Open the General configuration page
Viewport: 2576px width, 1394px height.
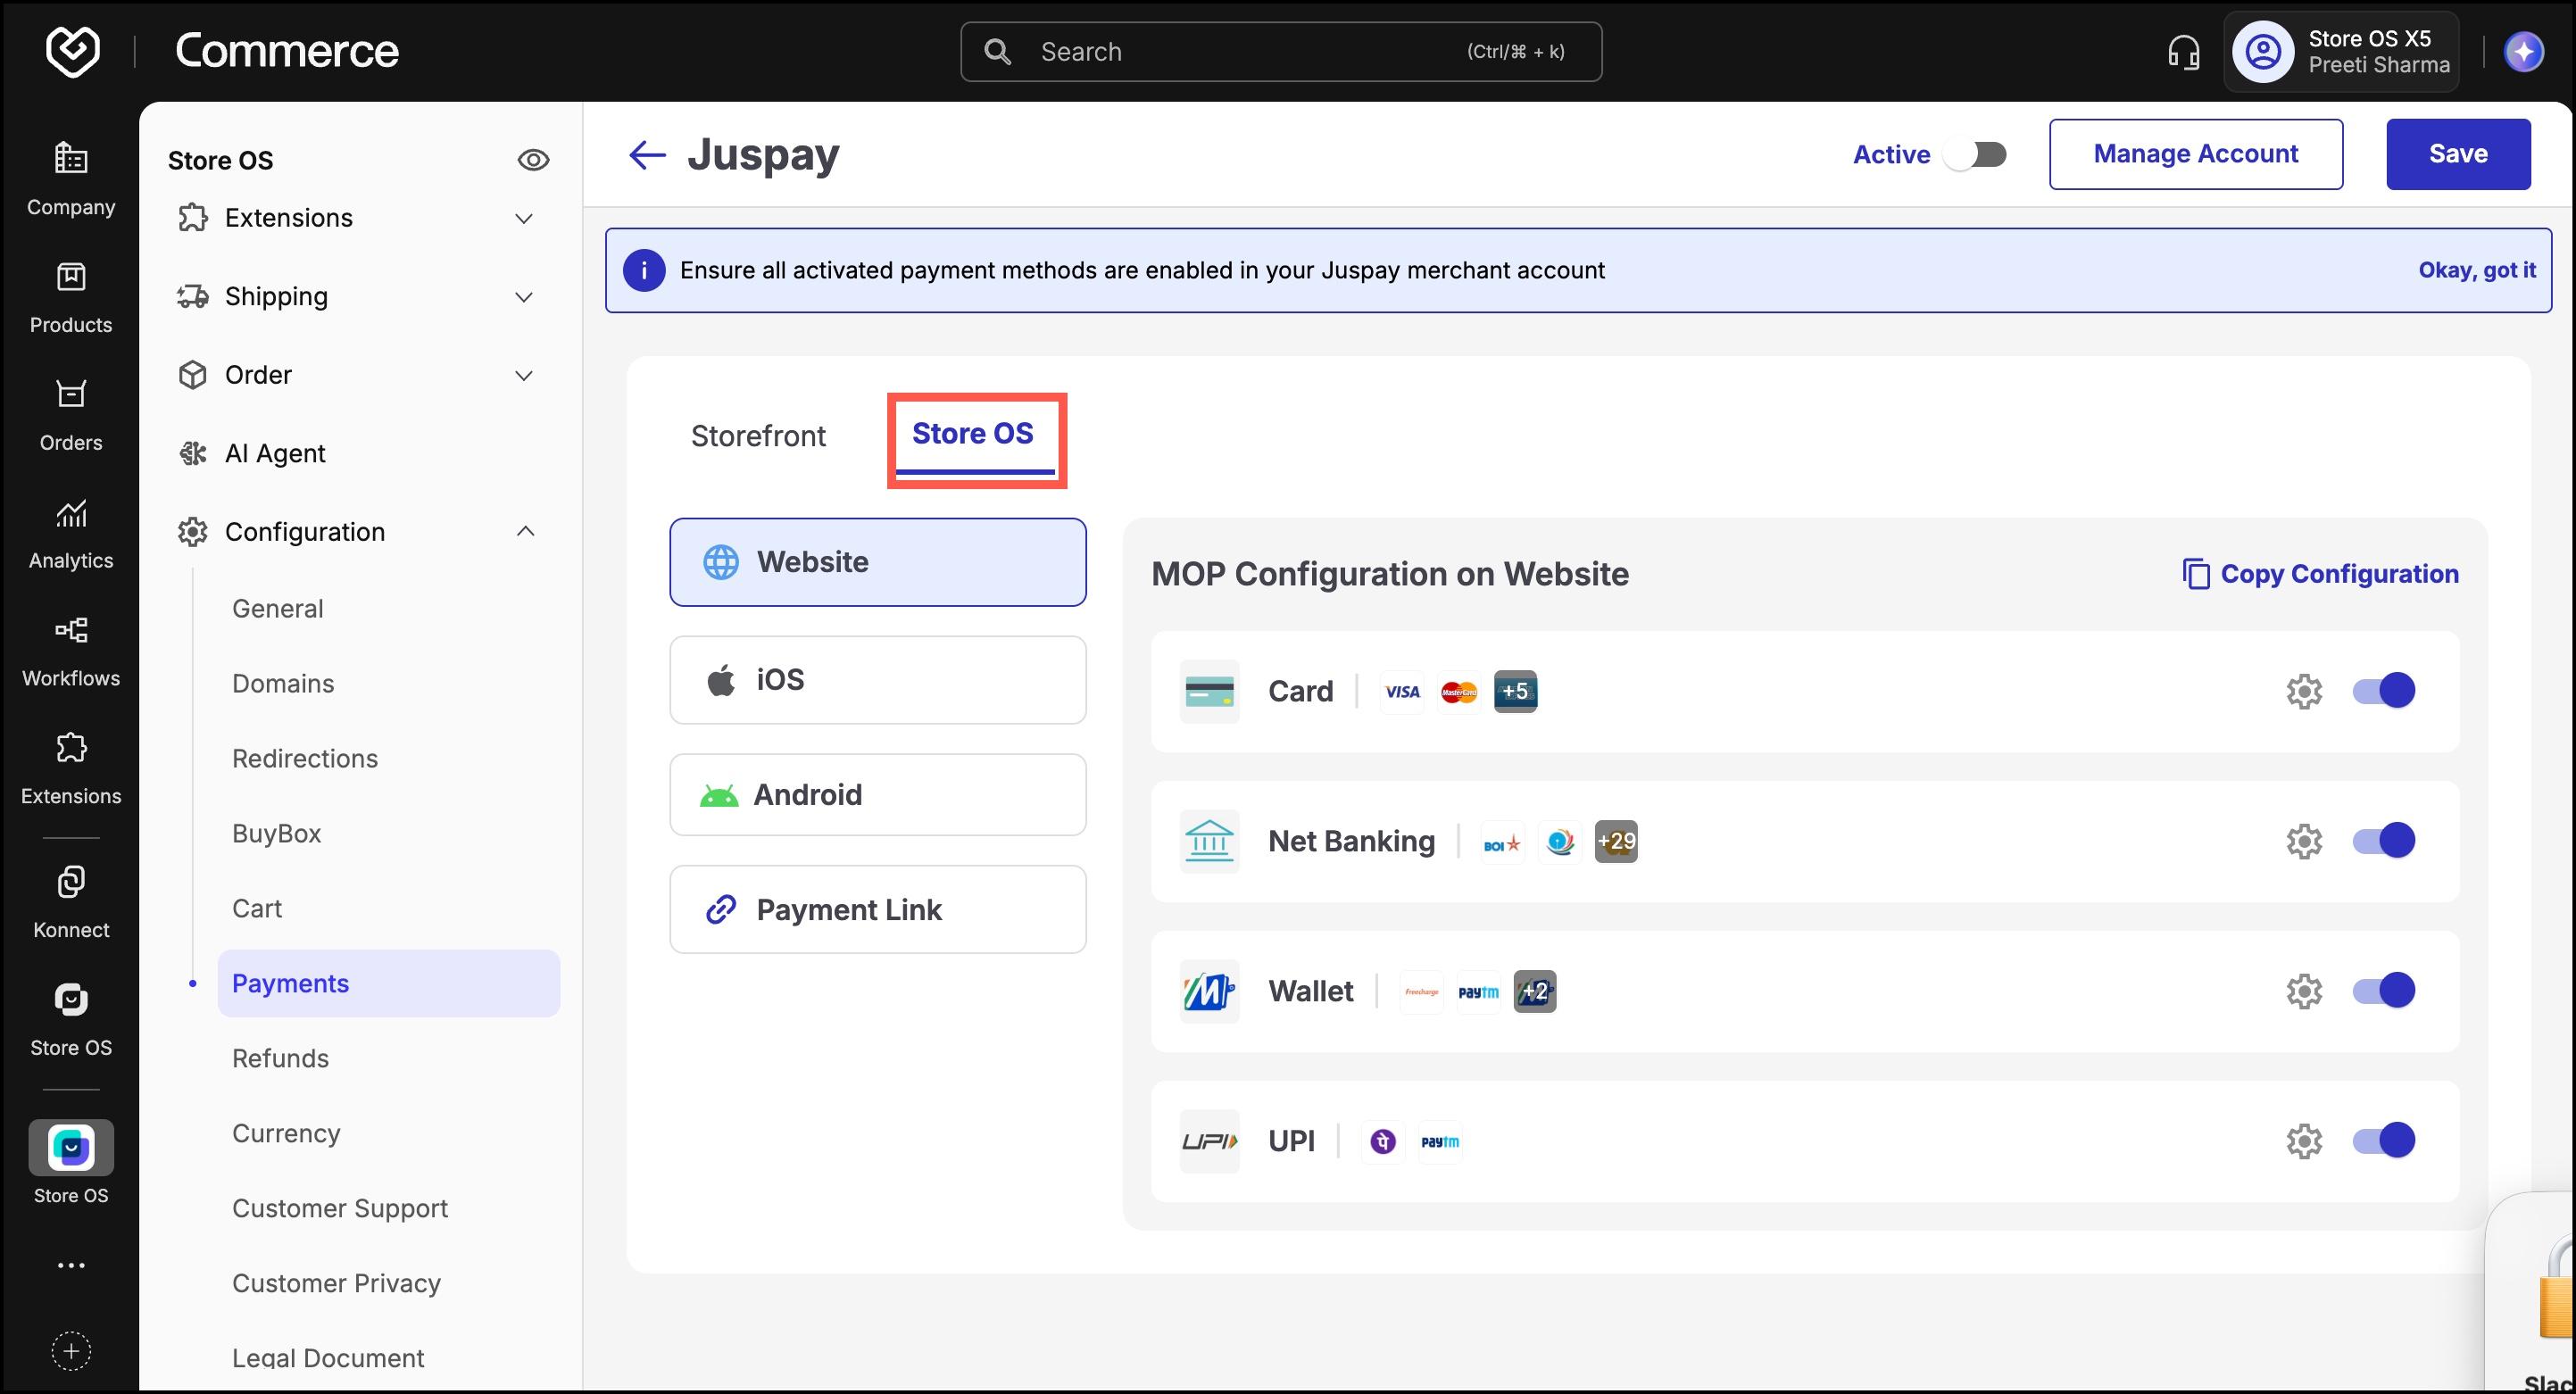click(x=278, y=609)
